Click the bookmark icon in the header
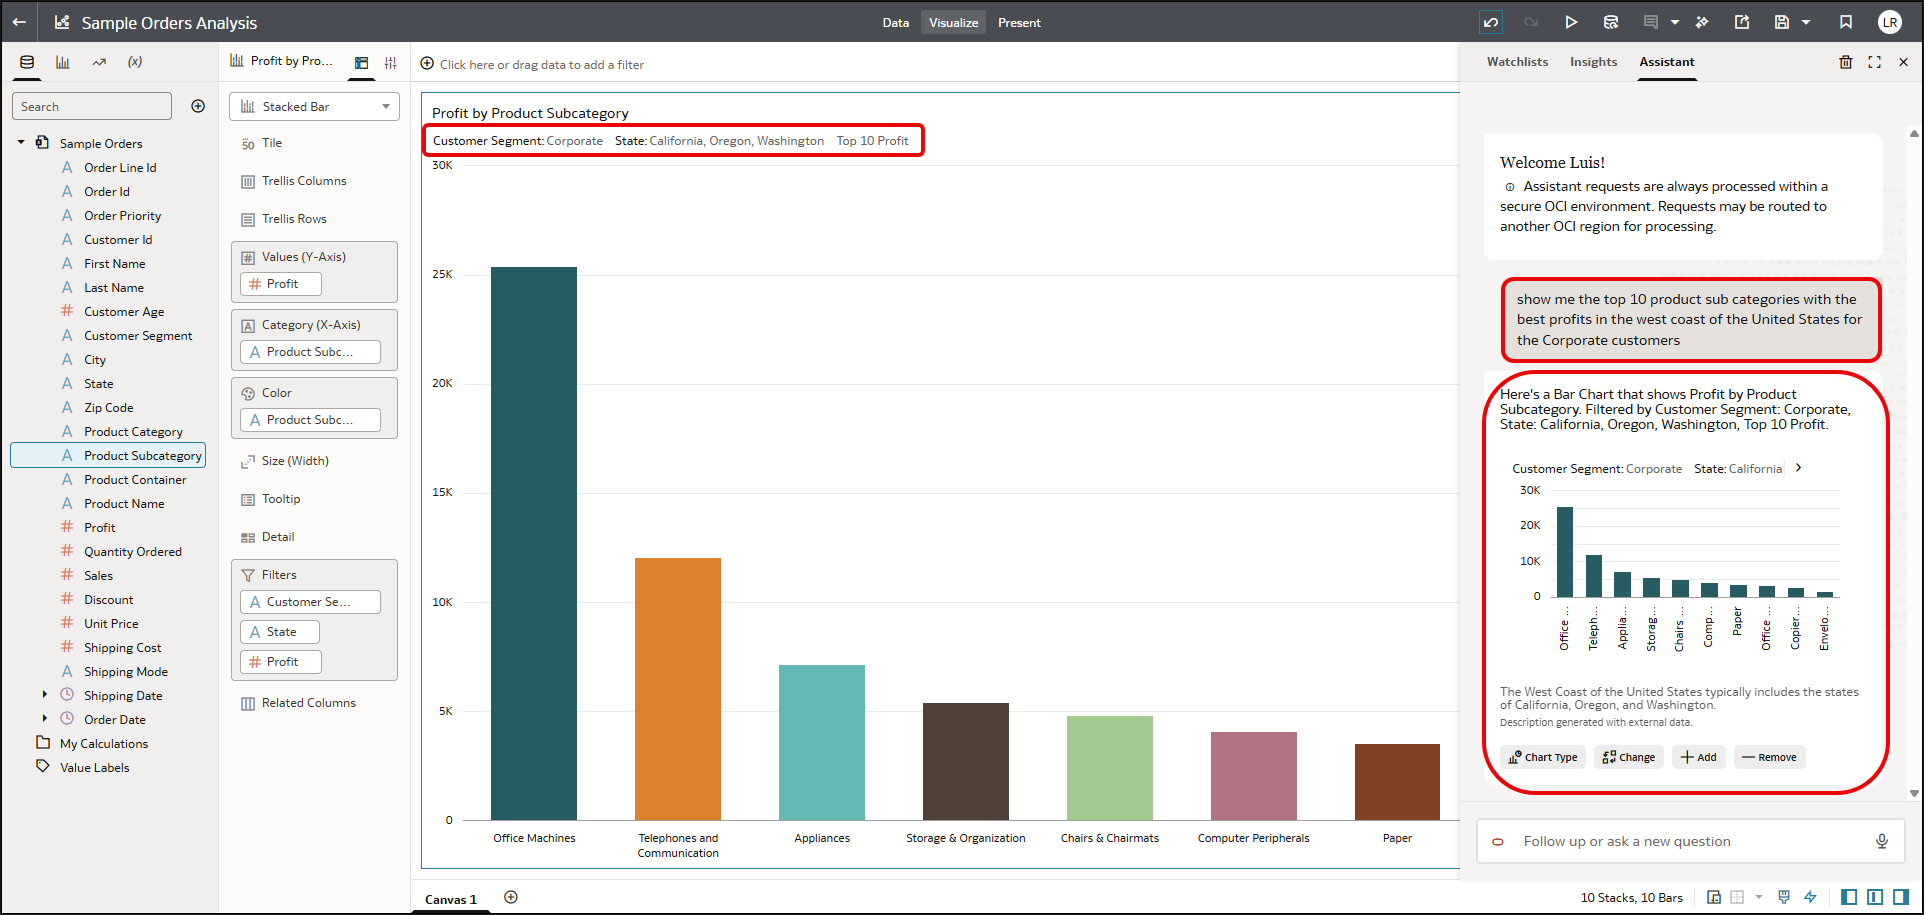Image resolution: width=1924 pixels, height=915 pixels. pos(1846,22)
